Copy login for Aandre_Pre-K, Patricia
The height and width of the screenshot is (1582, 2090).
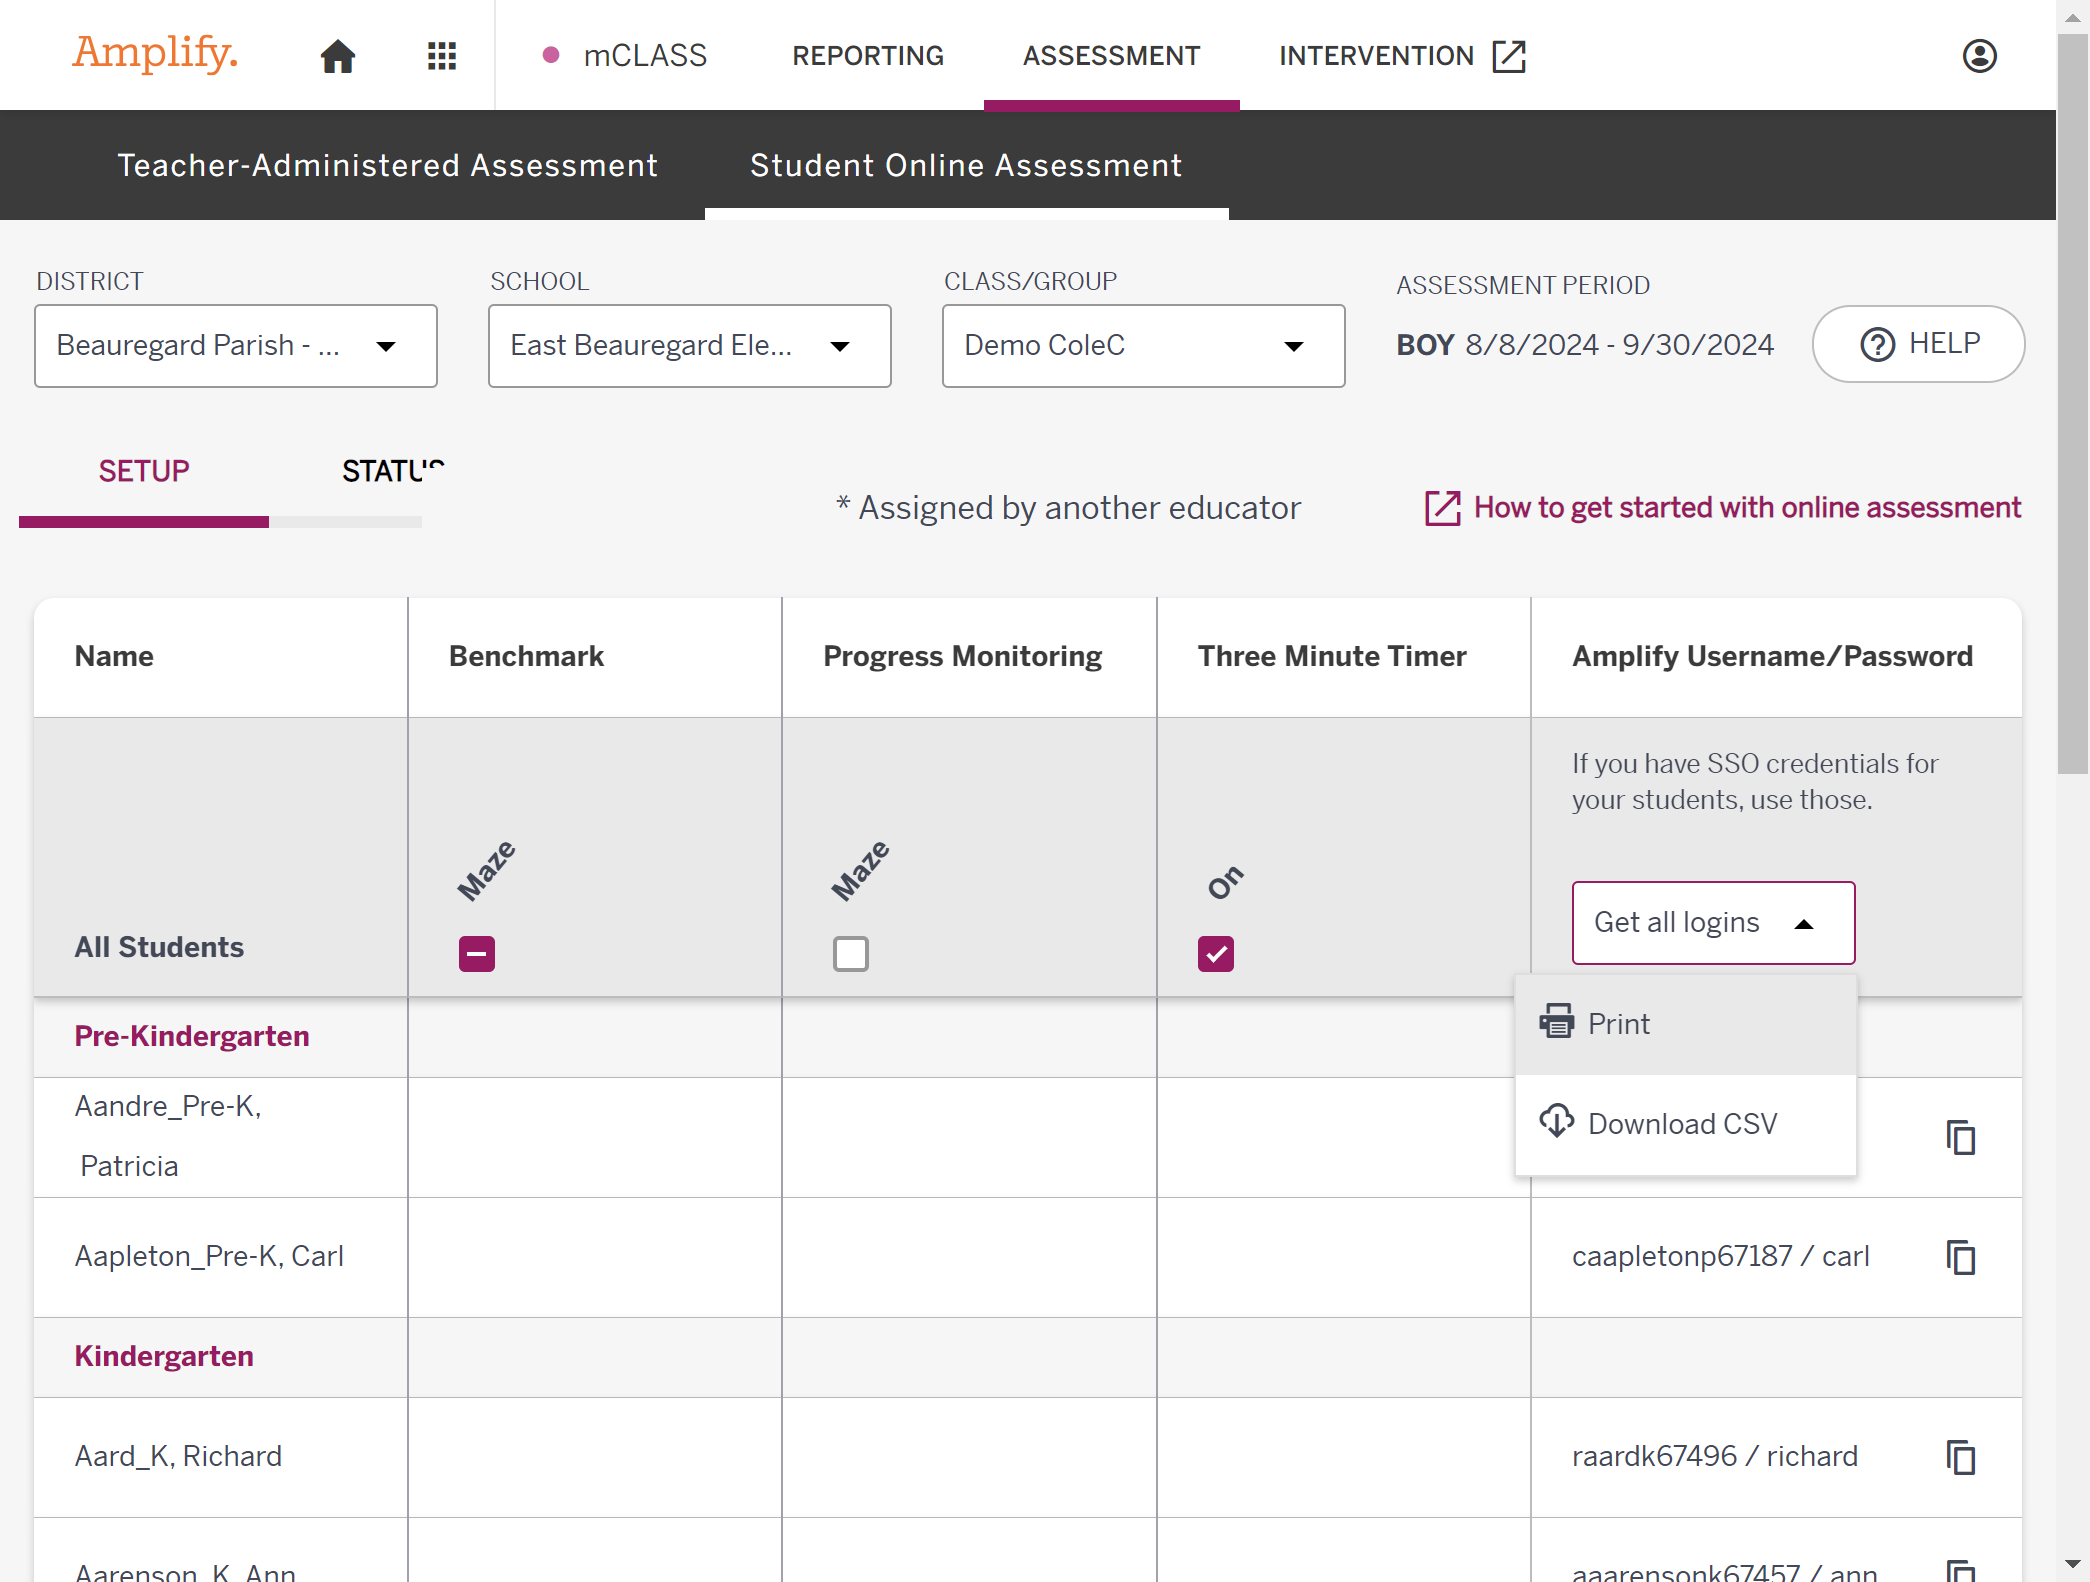1961,1137
